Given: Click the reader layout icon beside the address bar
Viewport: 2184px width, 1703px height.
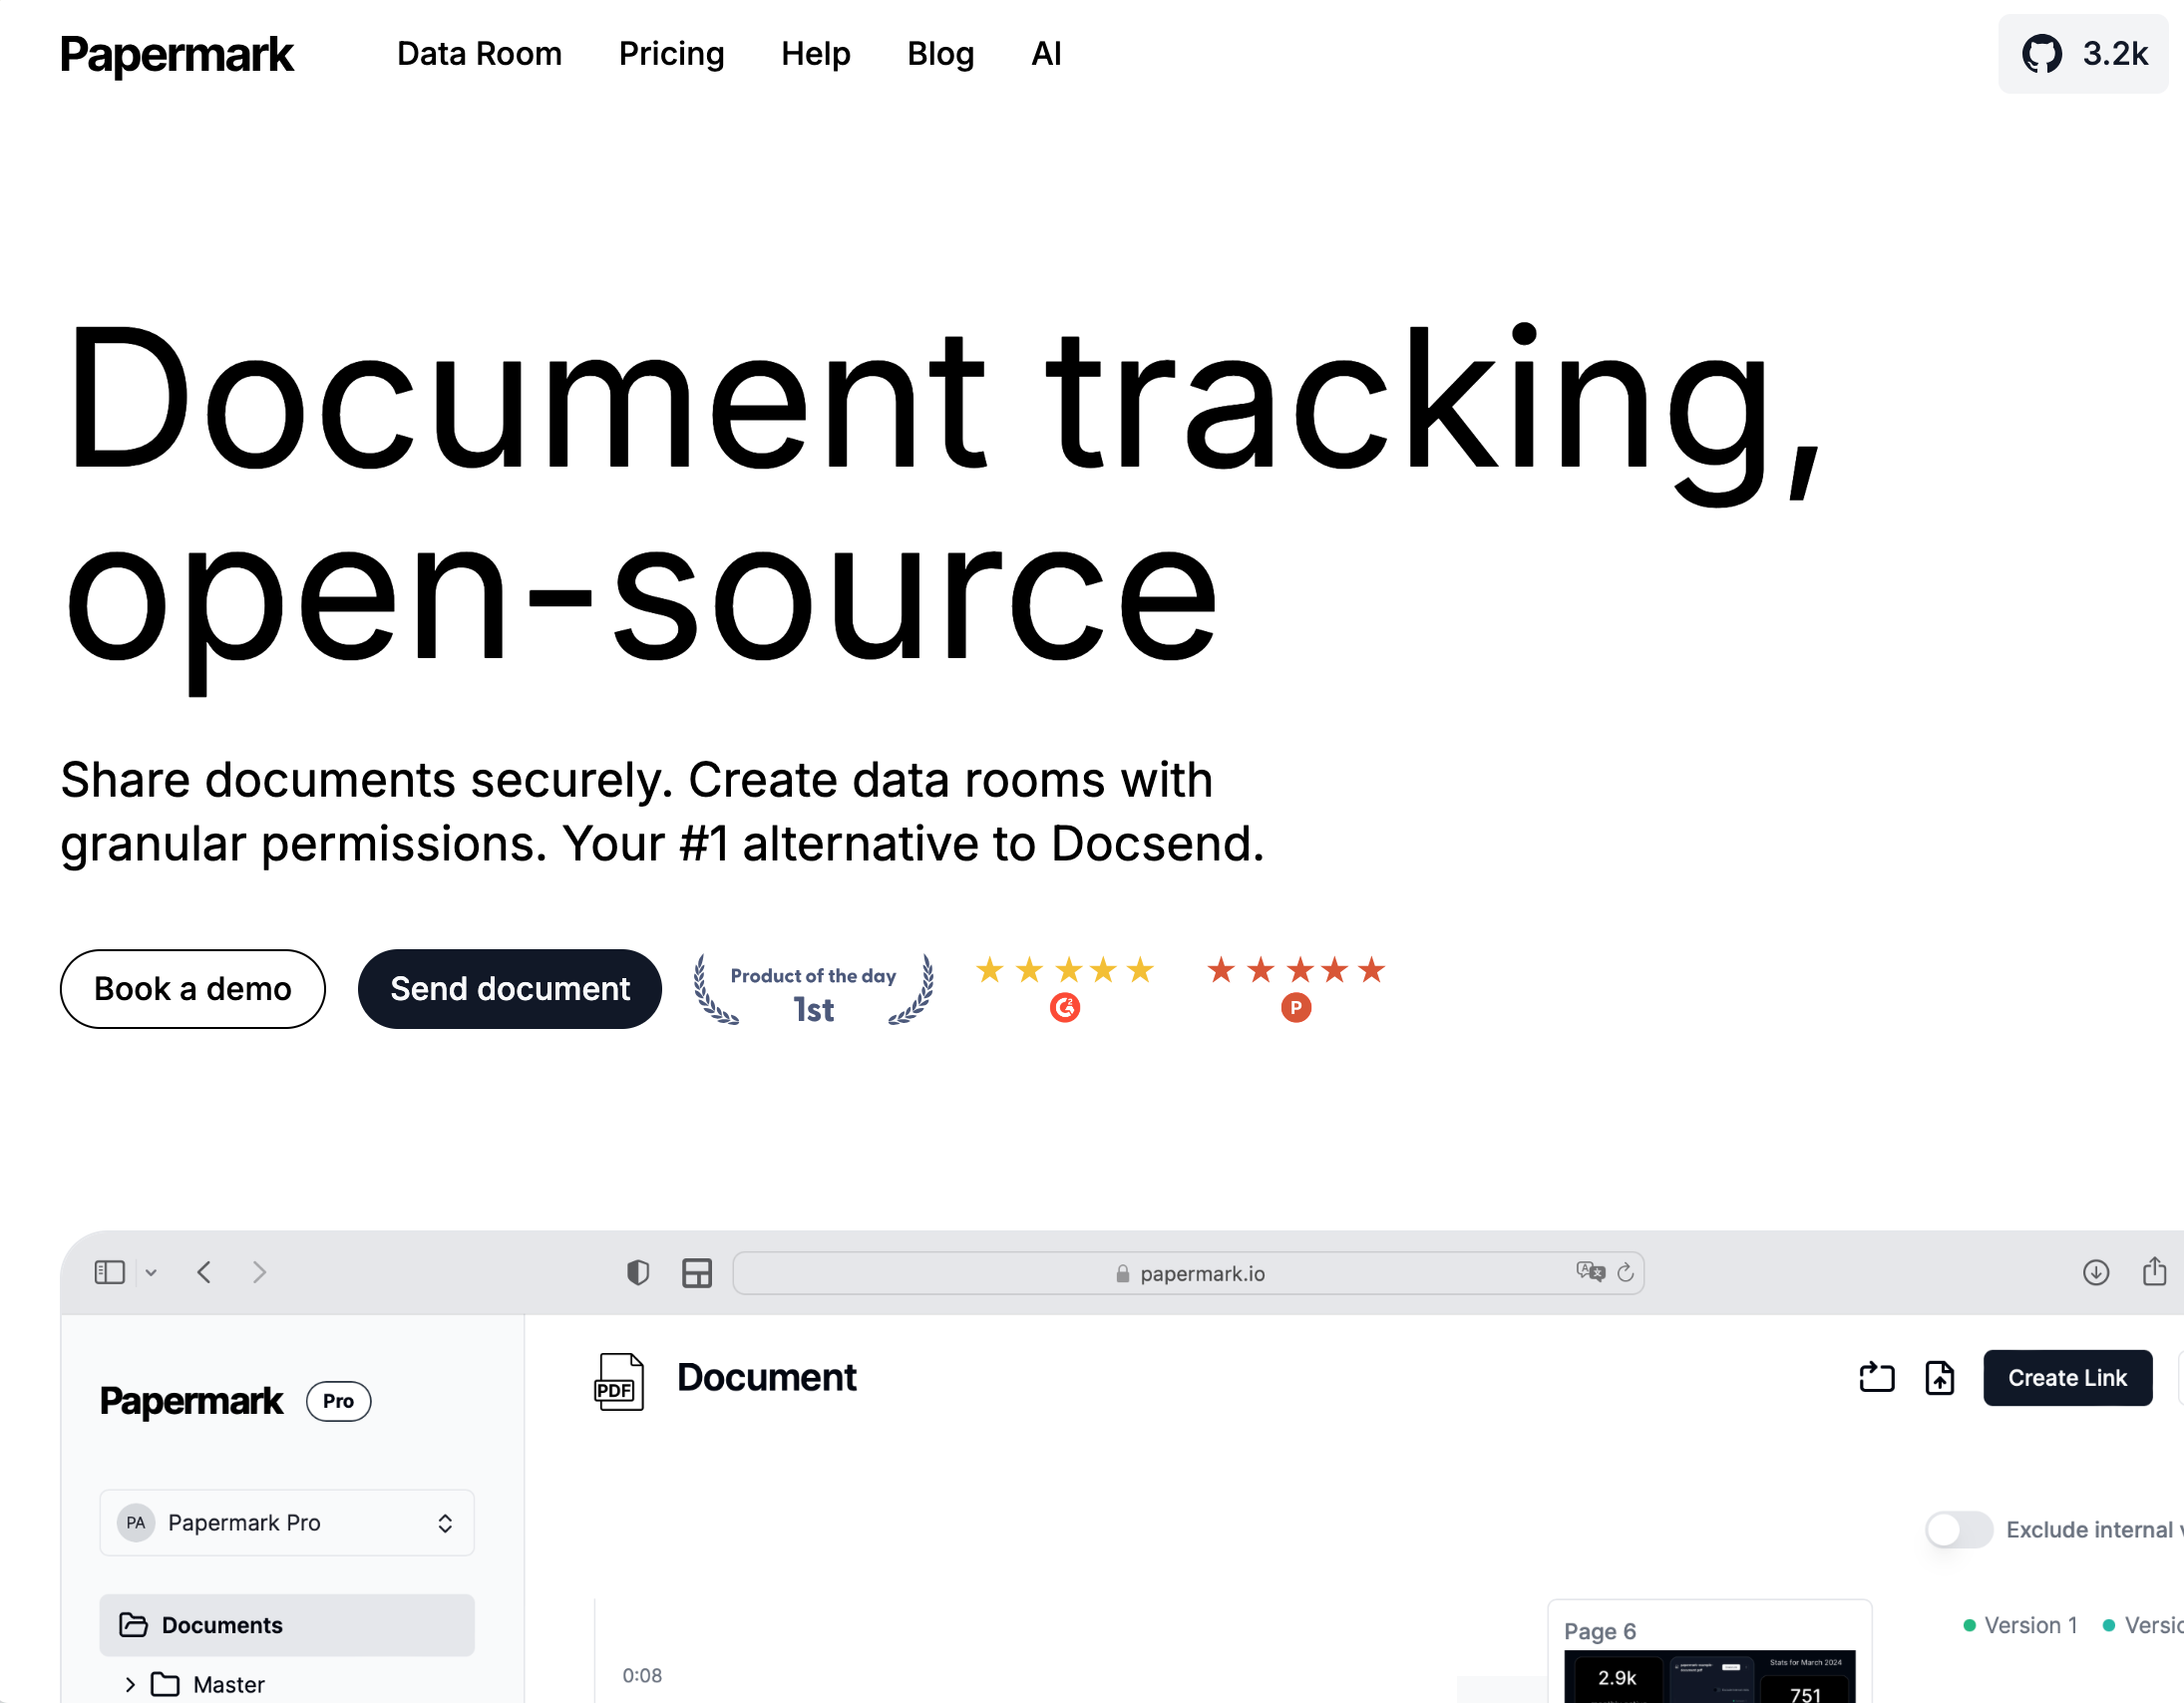Looking at the screenshot, I should point(696,1272).
